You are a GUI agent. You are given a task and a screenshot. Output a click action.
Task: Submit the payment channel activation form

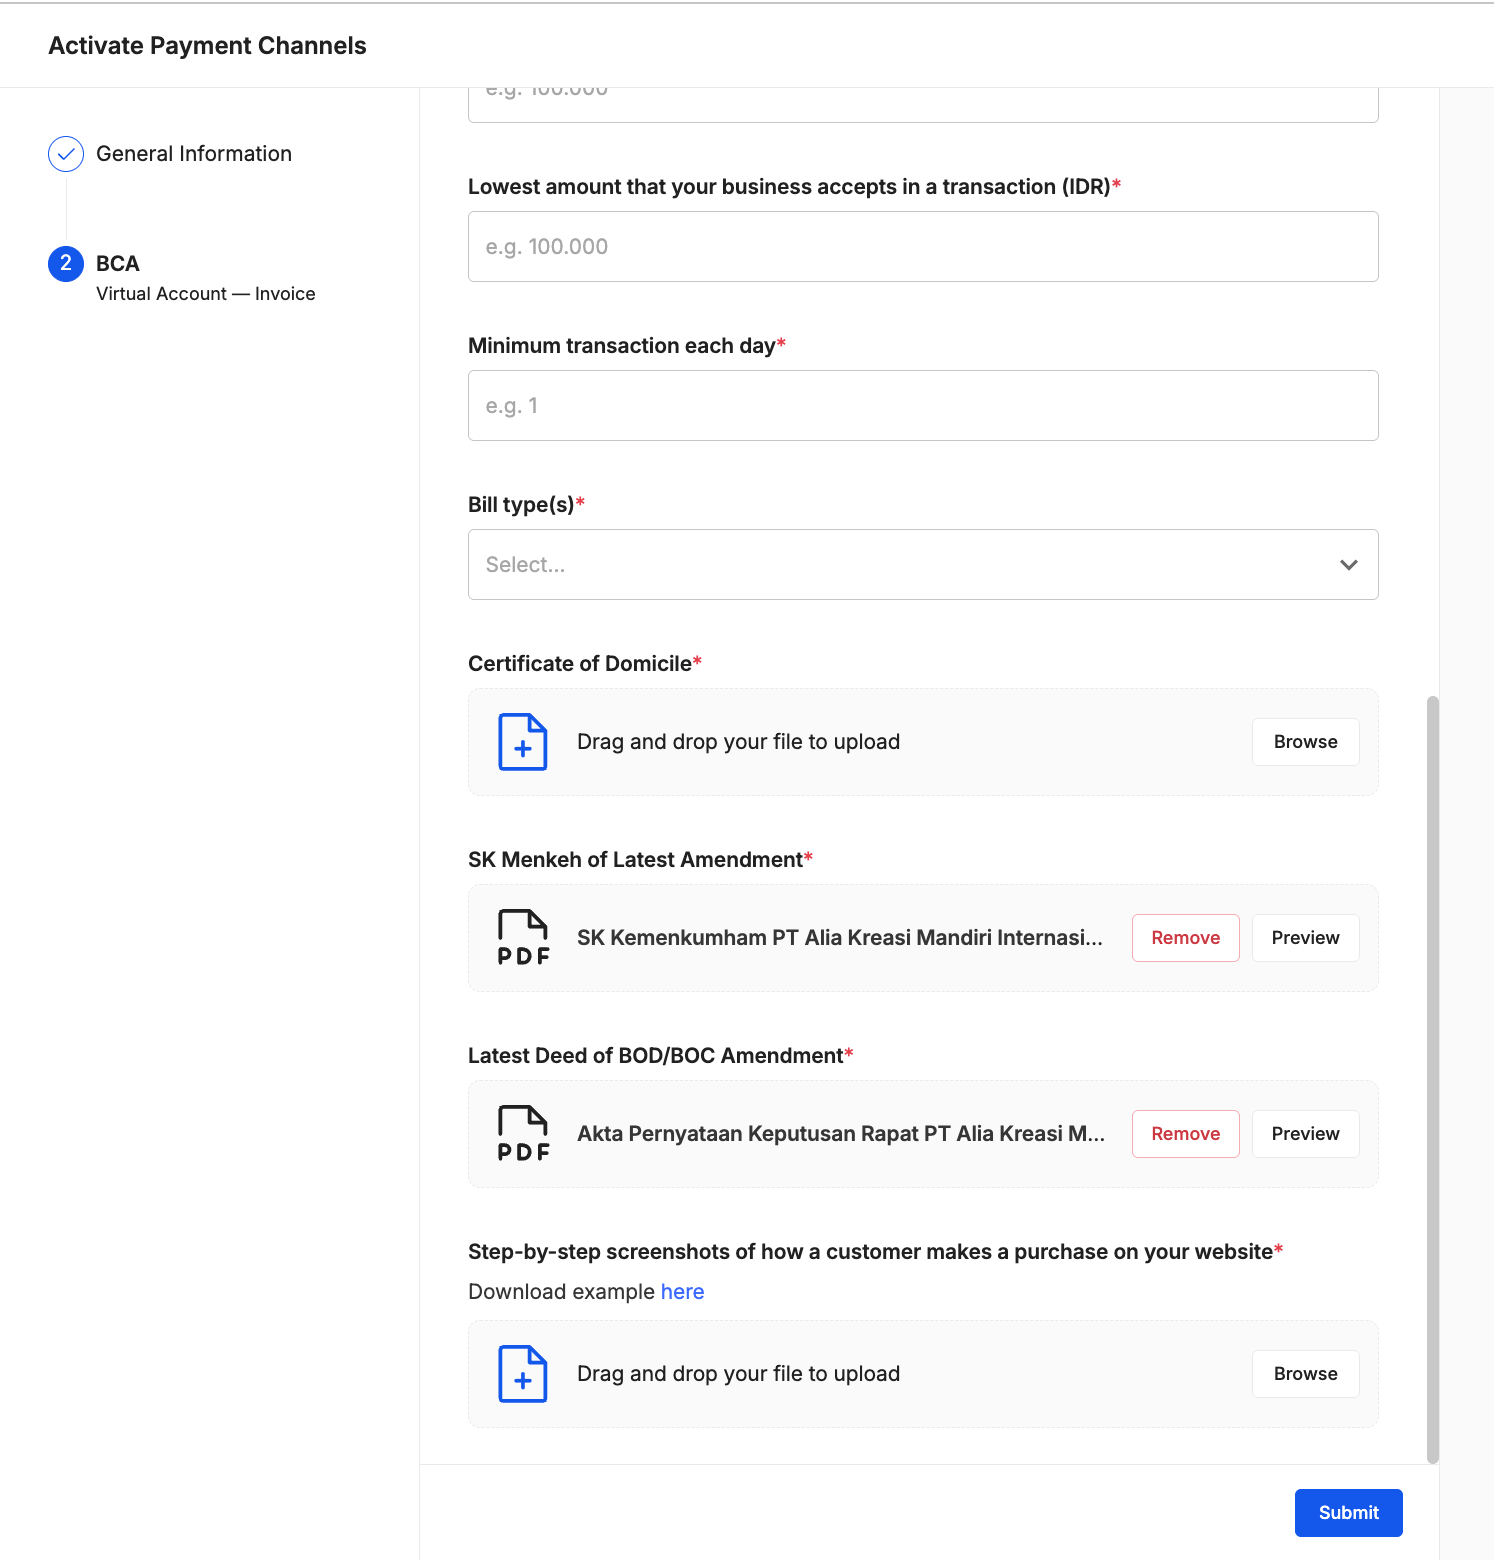coord(1348,1512)
